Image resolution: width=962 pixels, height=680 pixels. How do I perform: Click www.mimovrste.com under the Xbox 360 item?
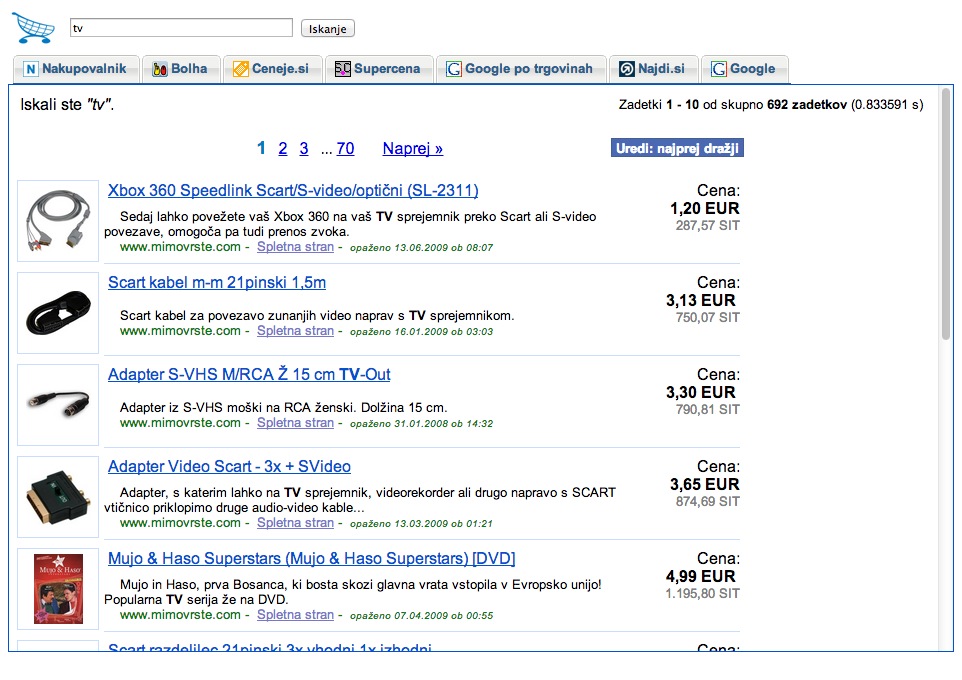[x=180, y=247]
